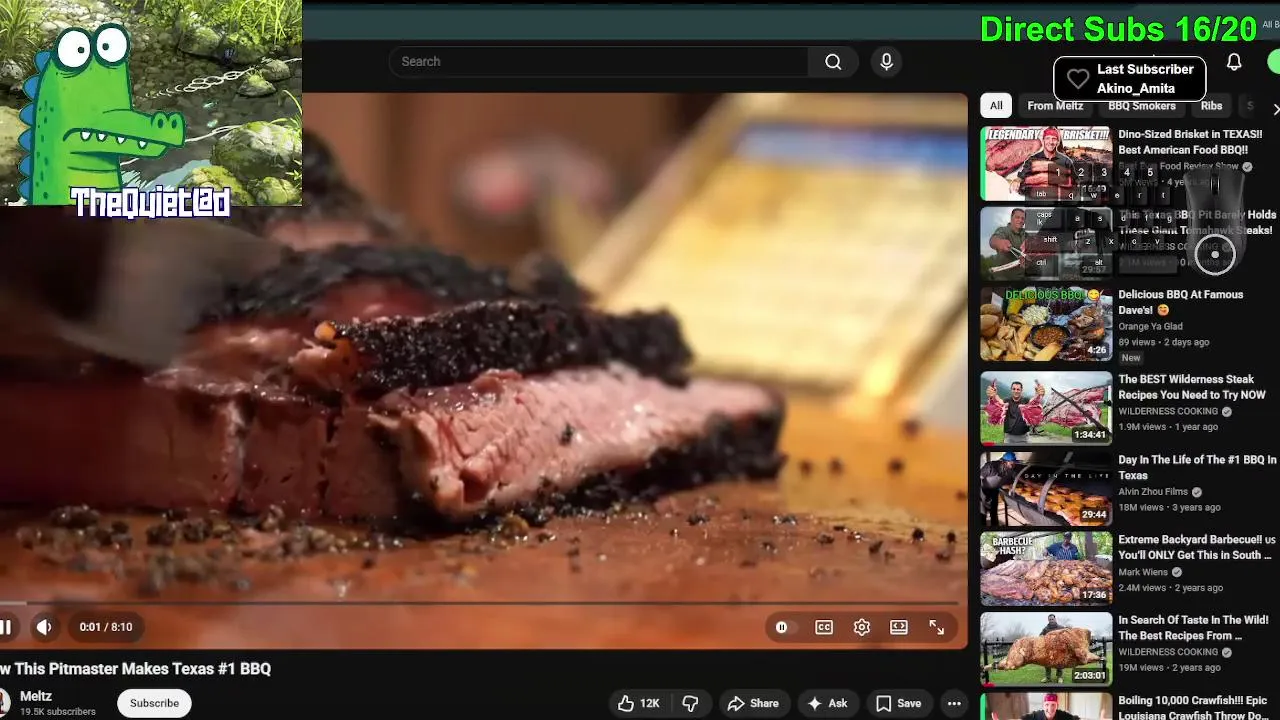Subscribe to Meltz channel
Viewport: 1280px width, 720px height.
[154, 703]
